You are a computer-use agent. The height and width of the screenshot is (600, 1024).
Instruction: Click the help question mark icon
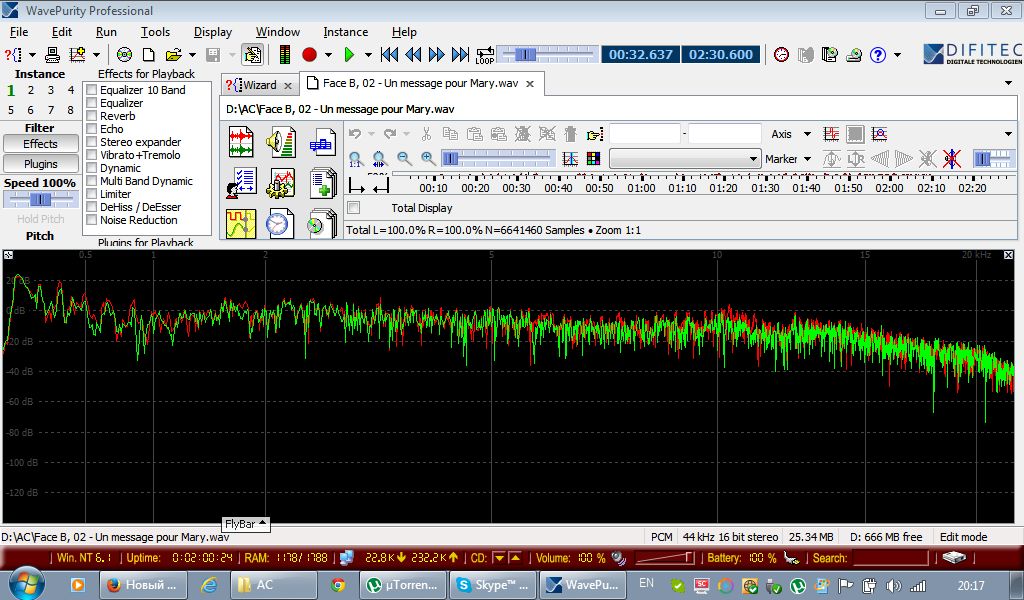click(878, 55)
